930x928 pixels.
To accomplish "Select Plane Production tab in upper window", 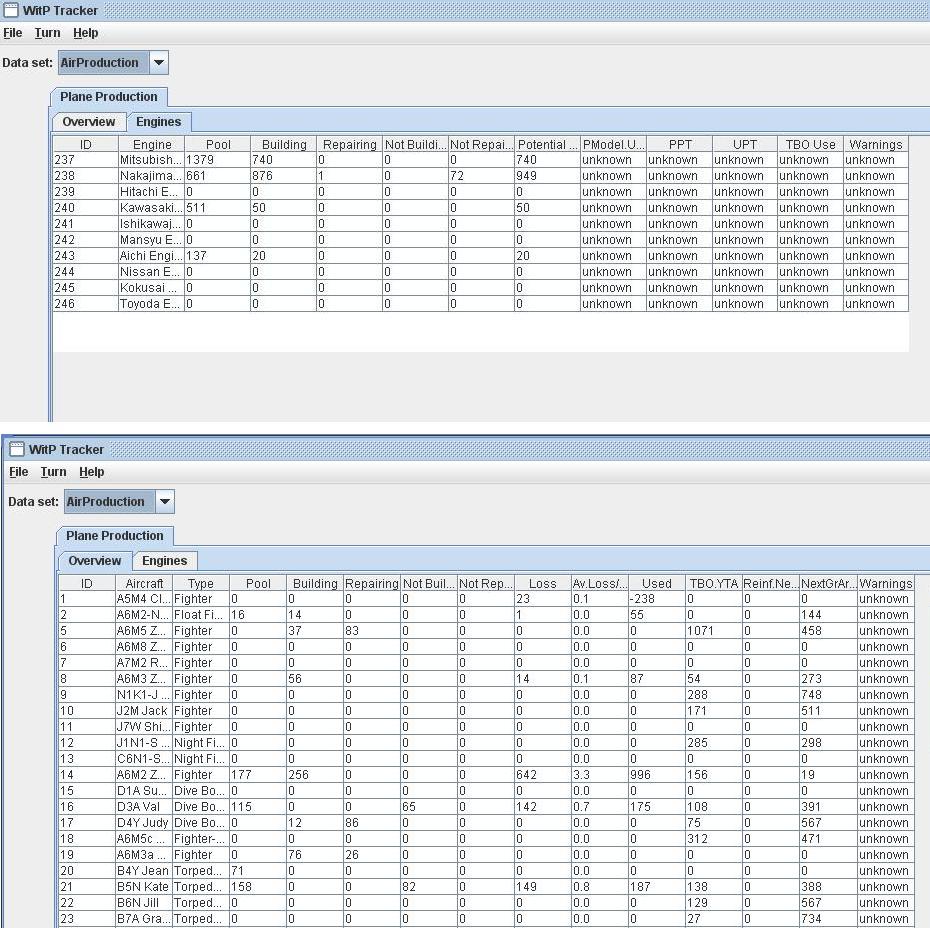I will (109, 97).
